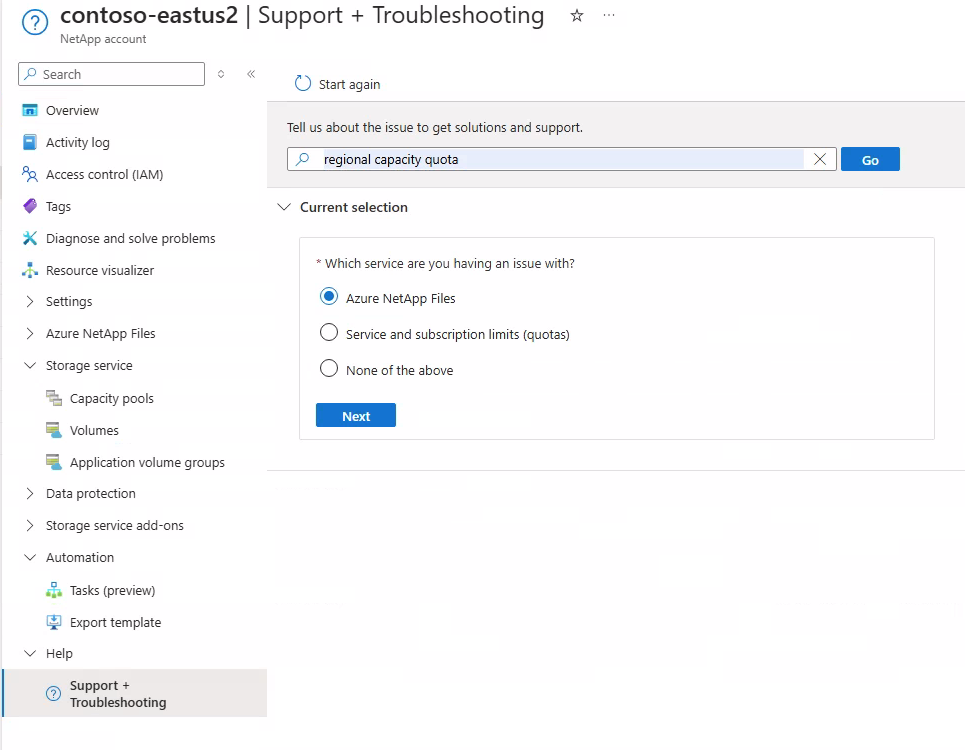Open the Volumes page

click(94, 430)
